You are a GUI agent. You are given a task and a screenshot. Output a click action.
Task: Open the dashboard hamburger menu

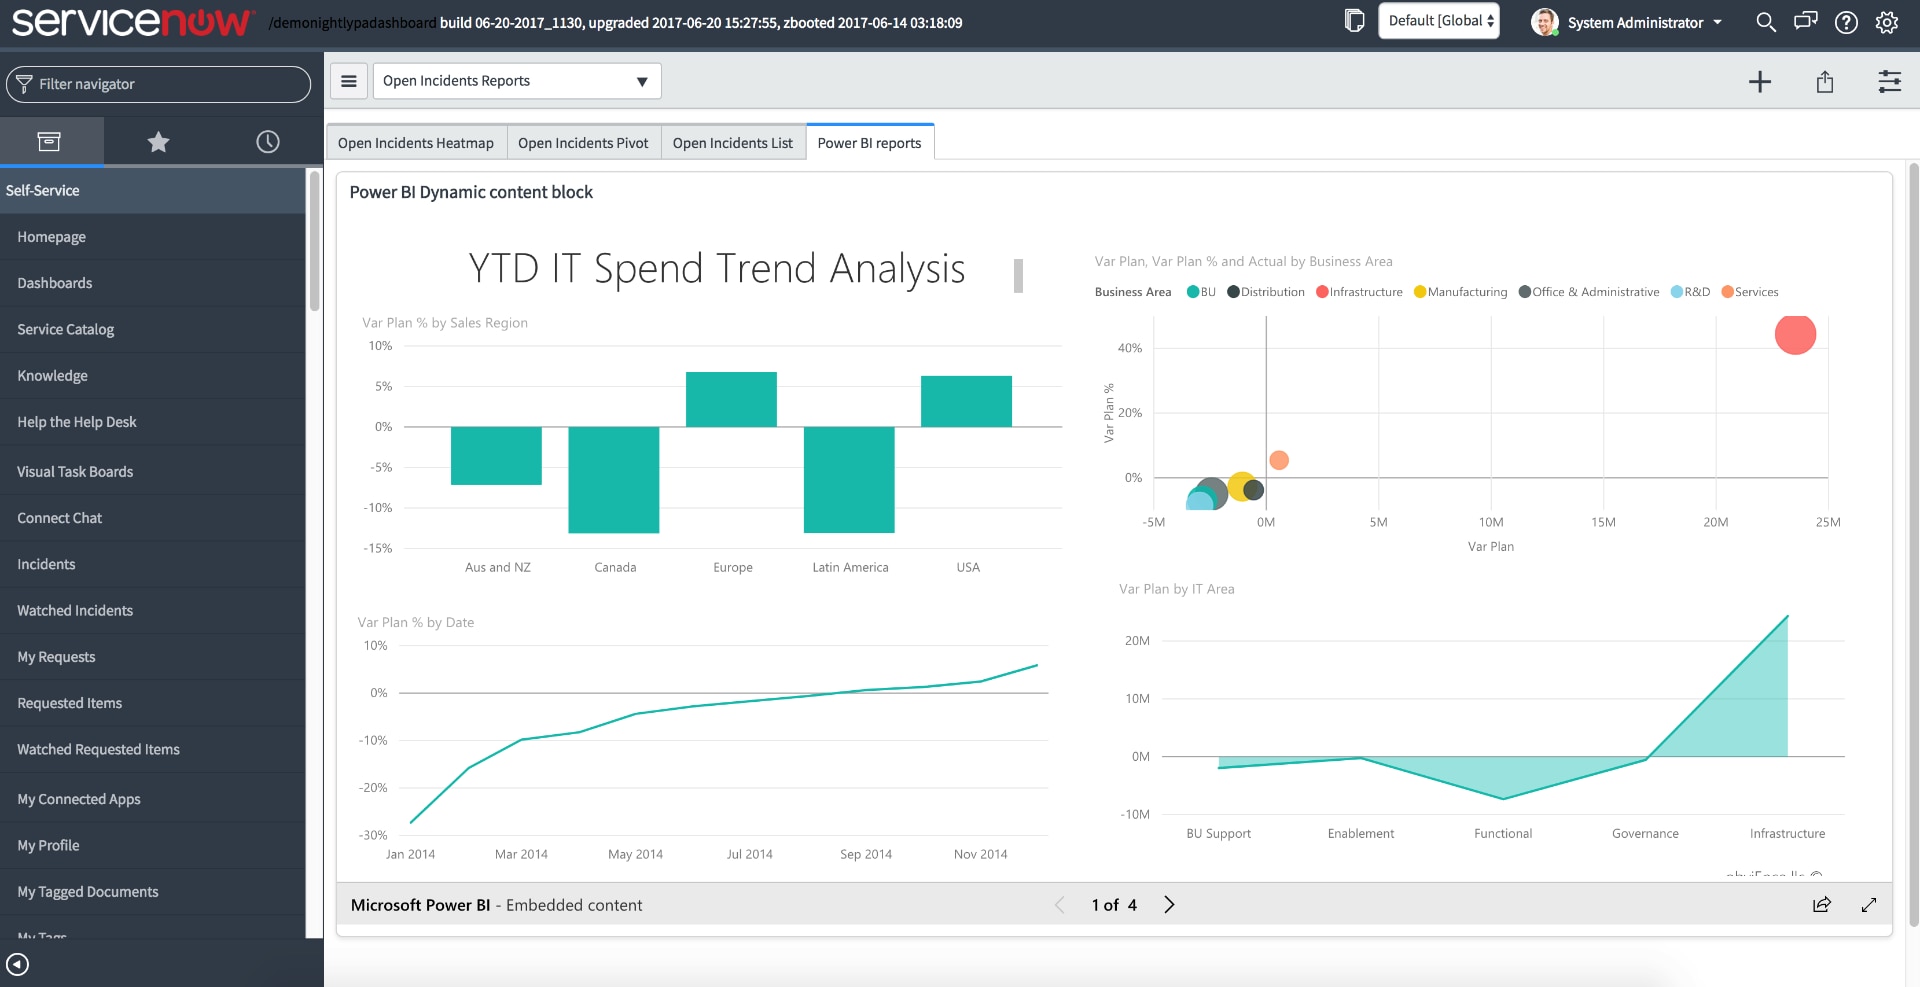[349, 81]
